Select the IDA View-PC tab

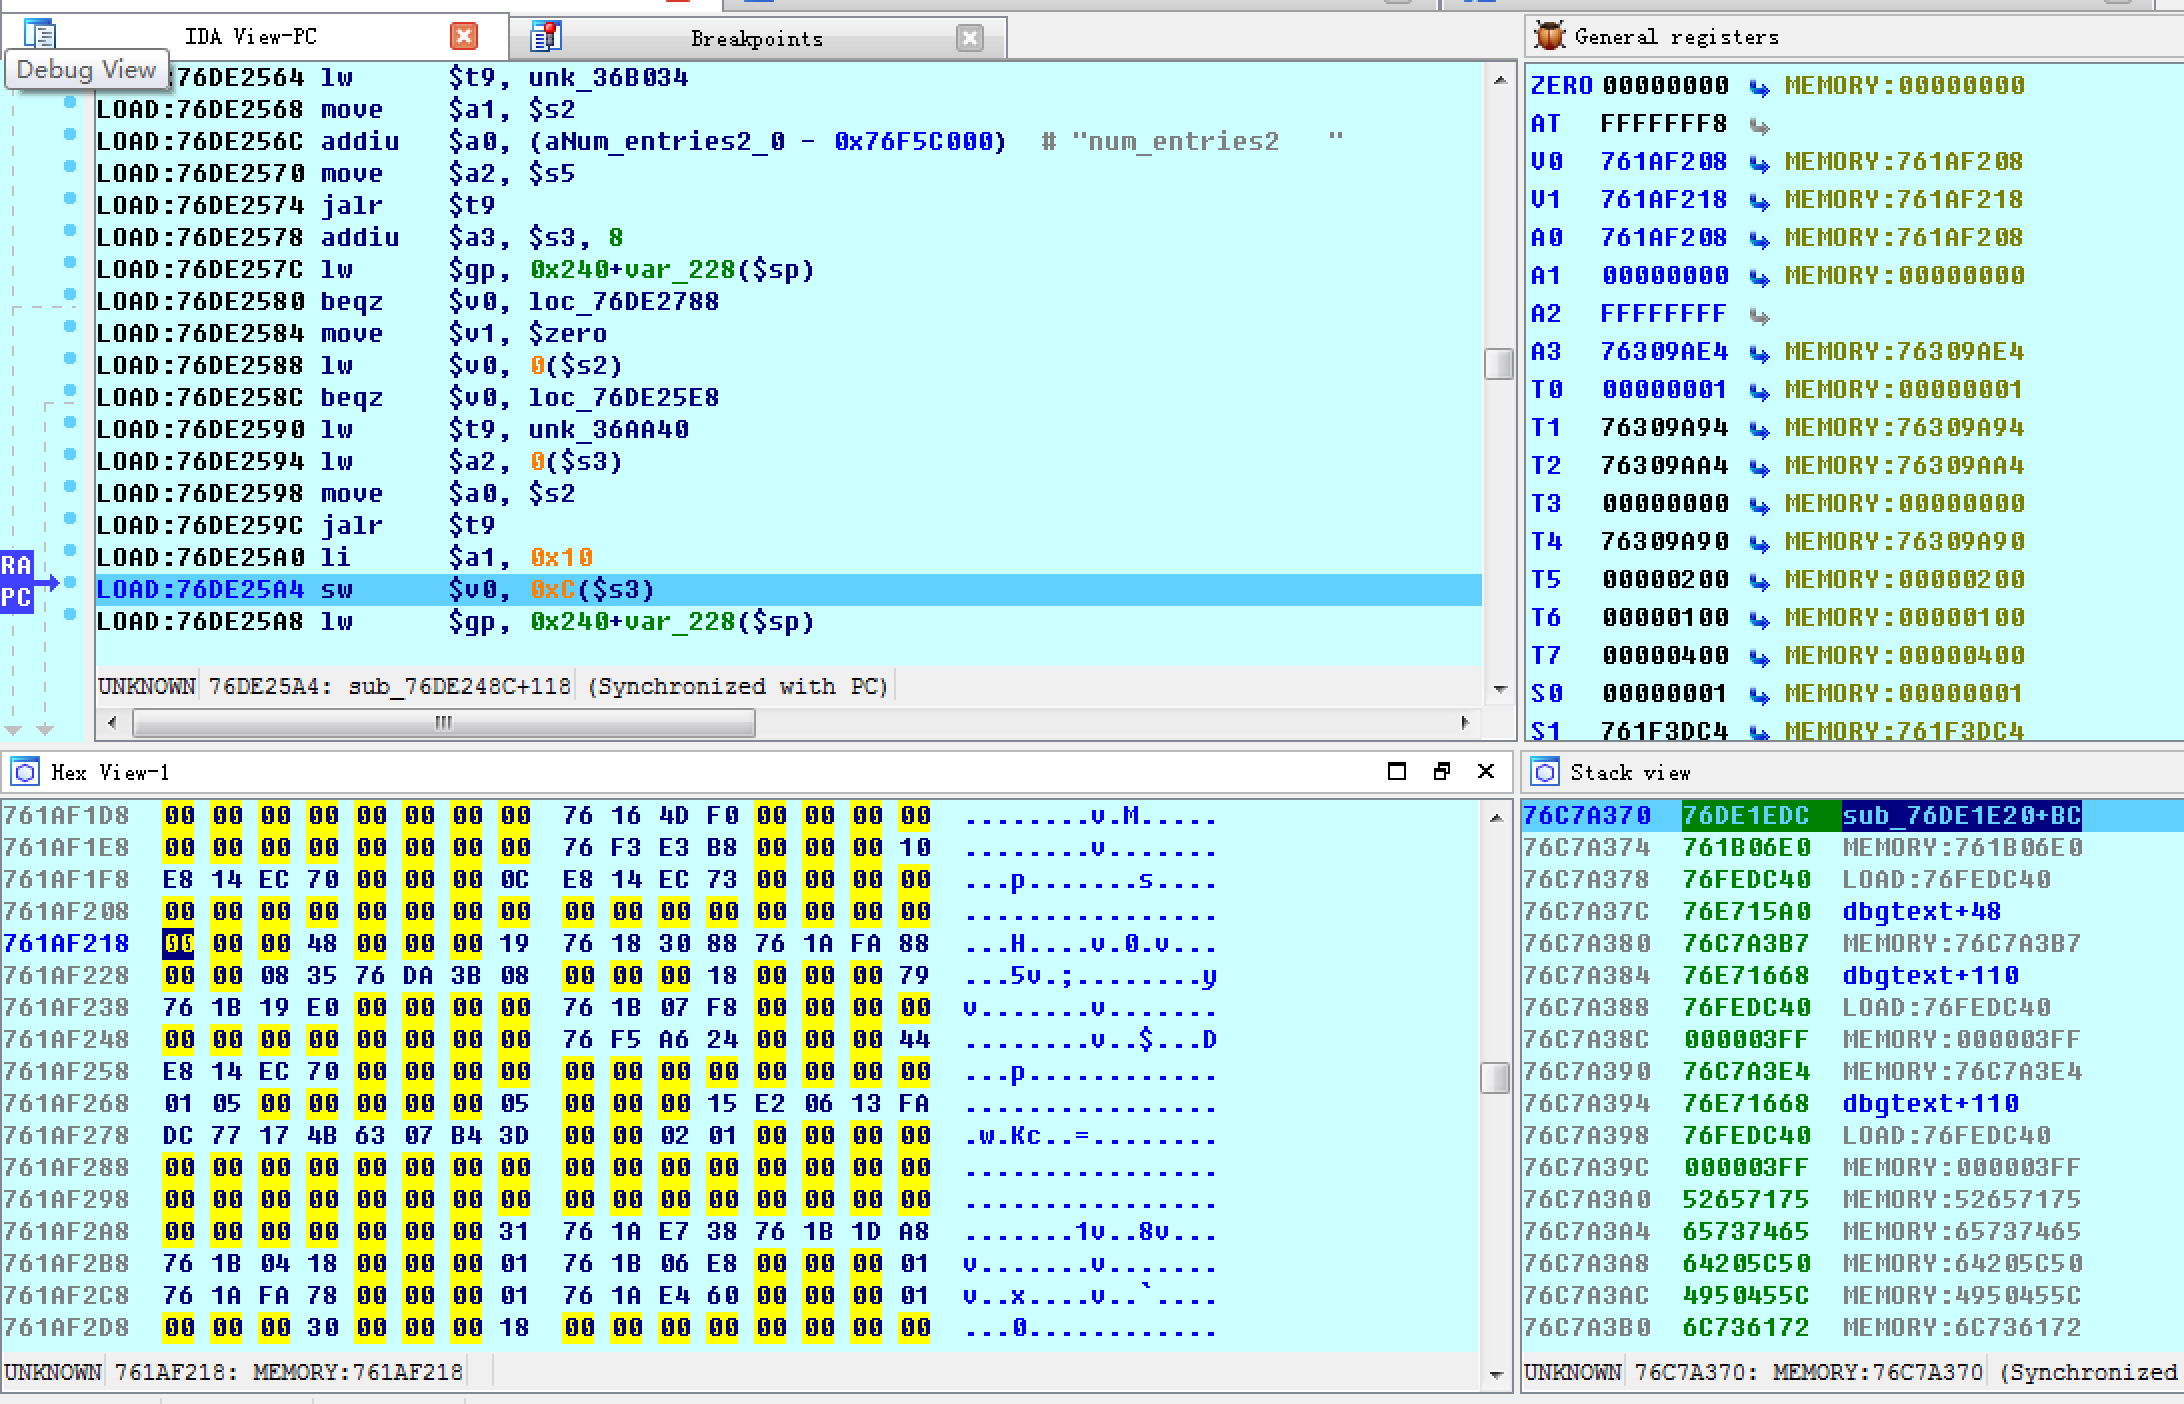(250, 37)
